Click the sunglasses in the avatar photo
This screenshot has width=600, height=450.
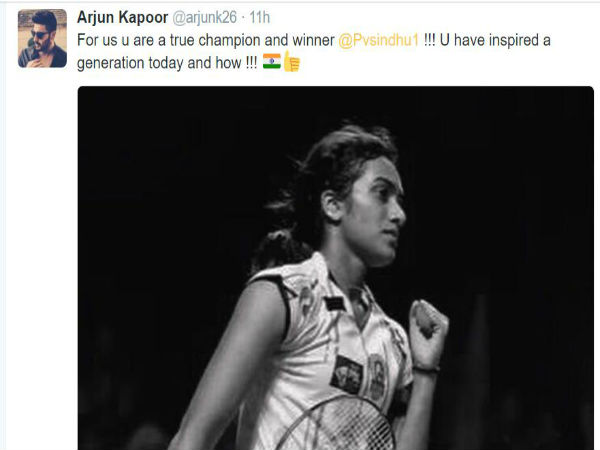[38, 35]
